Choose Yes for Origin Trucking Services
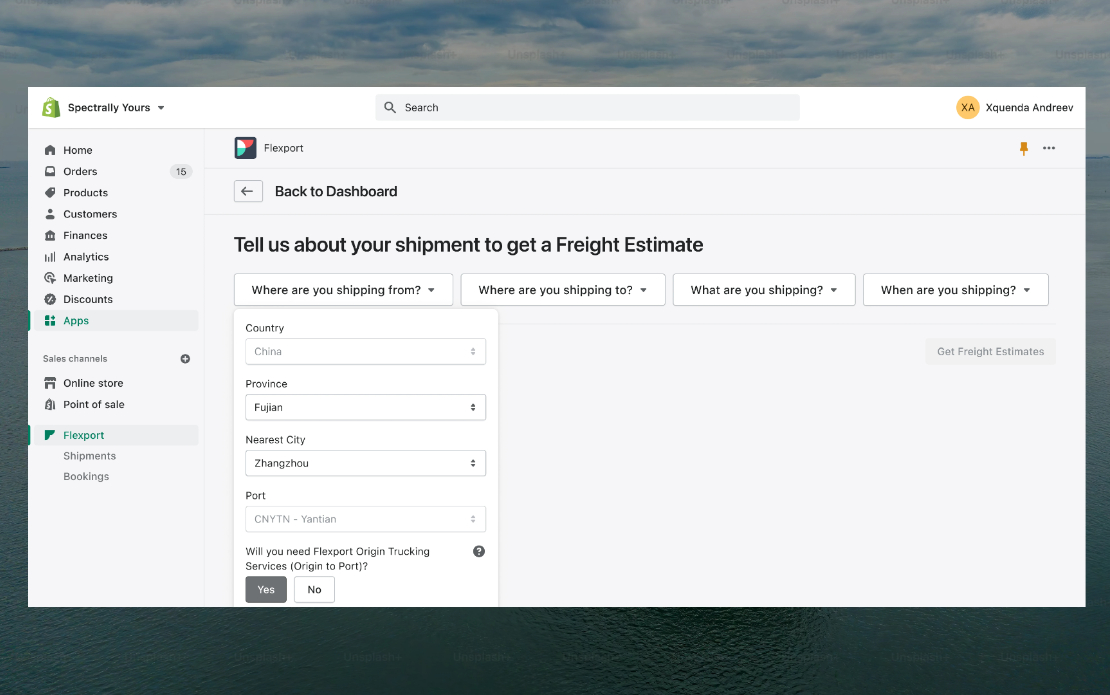 click(266, 590)
